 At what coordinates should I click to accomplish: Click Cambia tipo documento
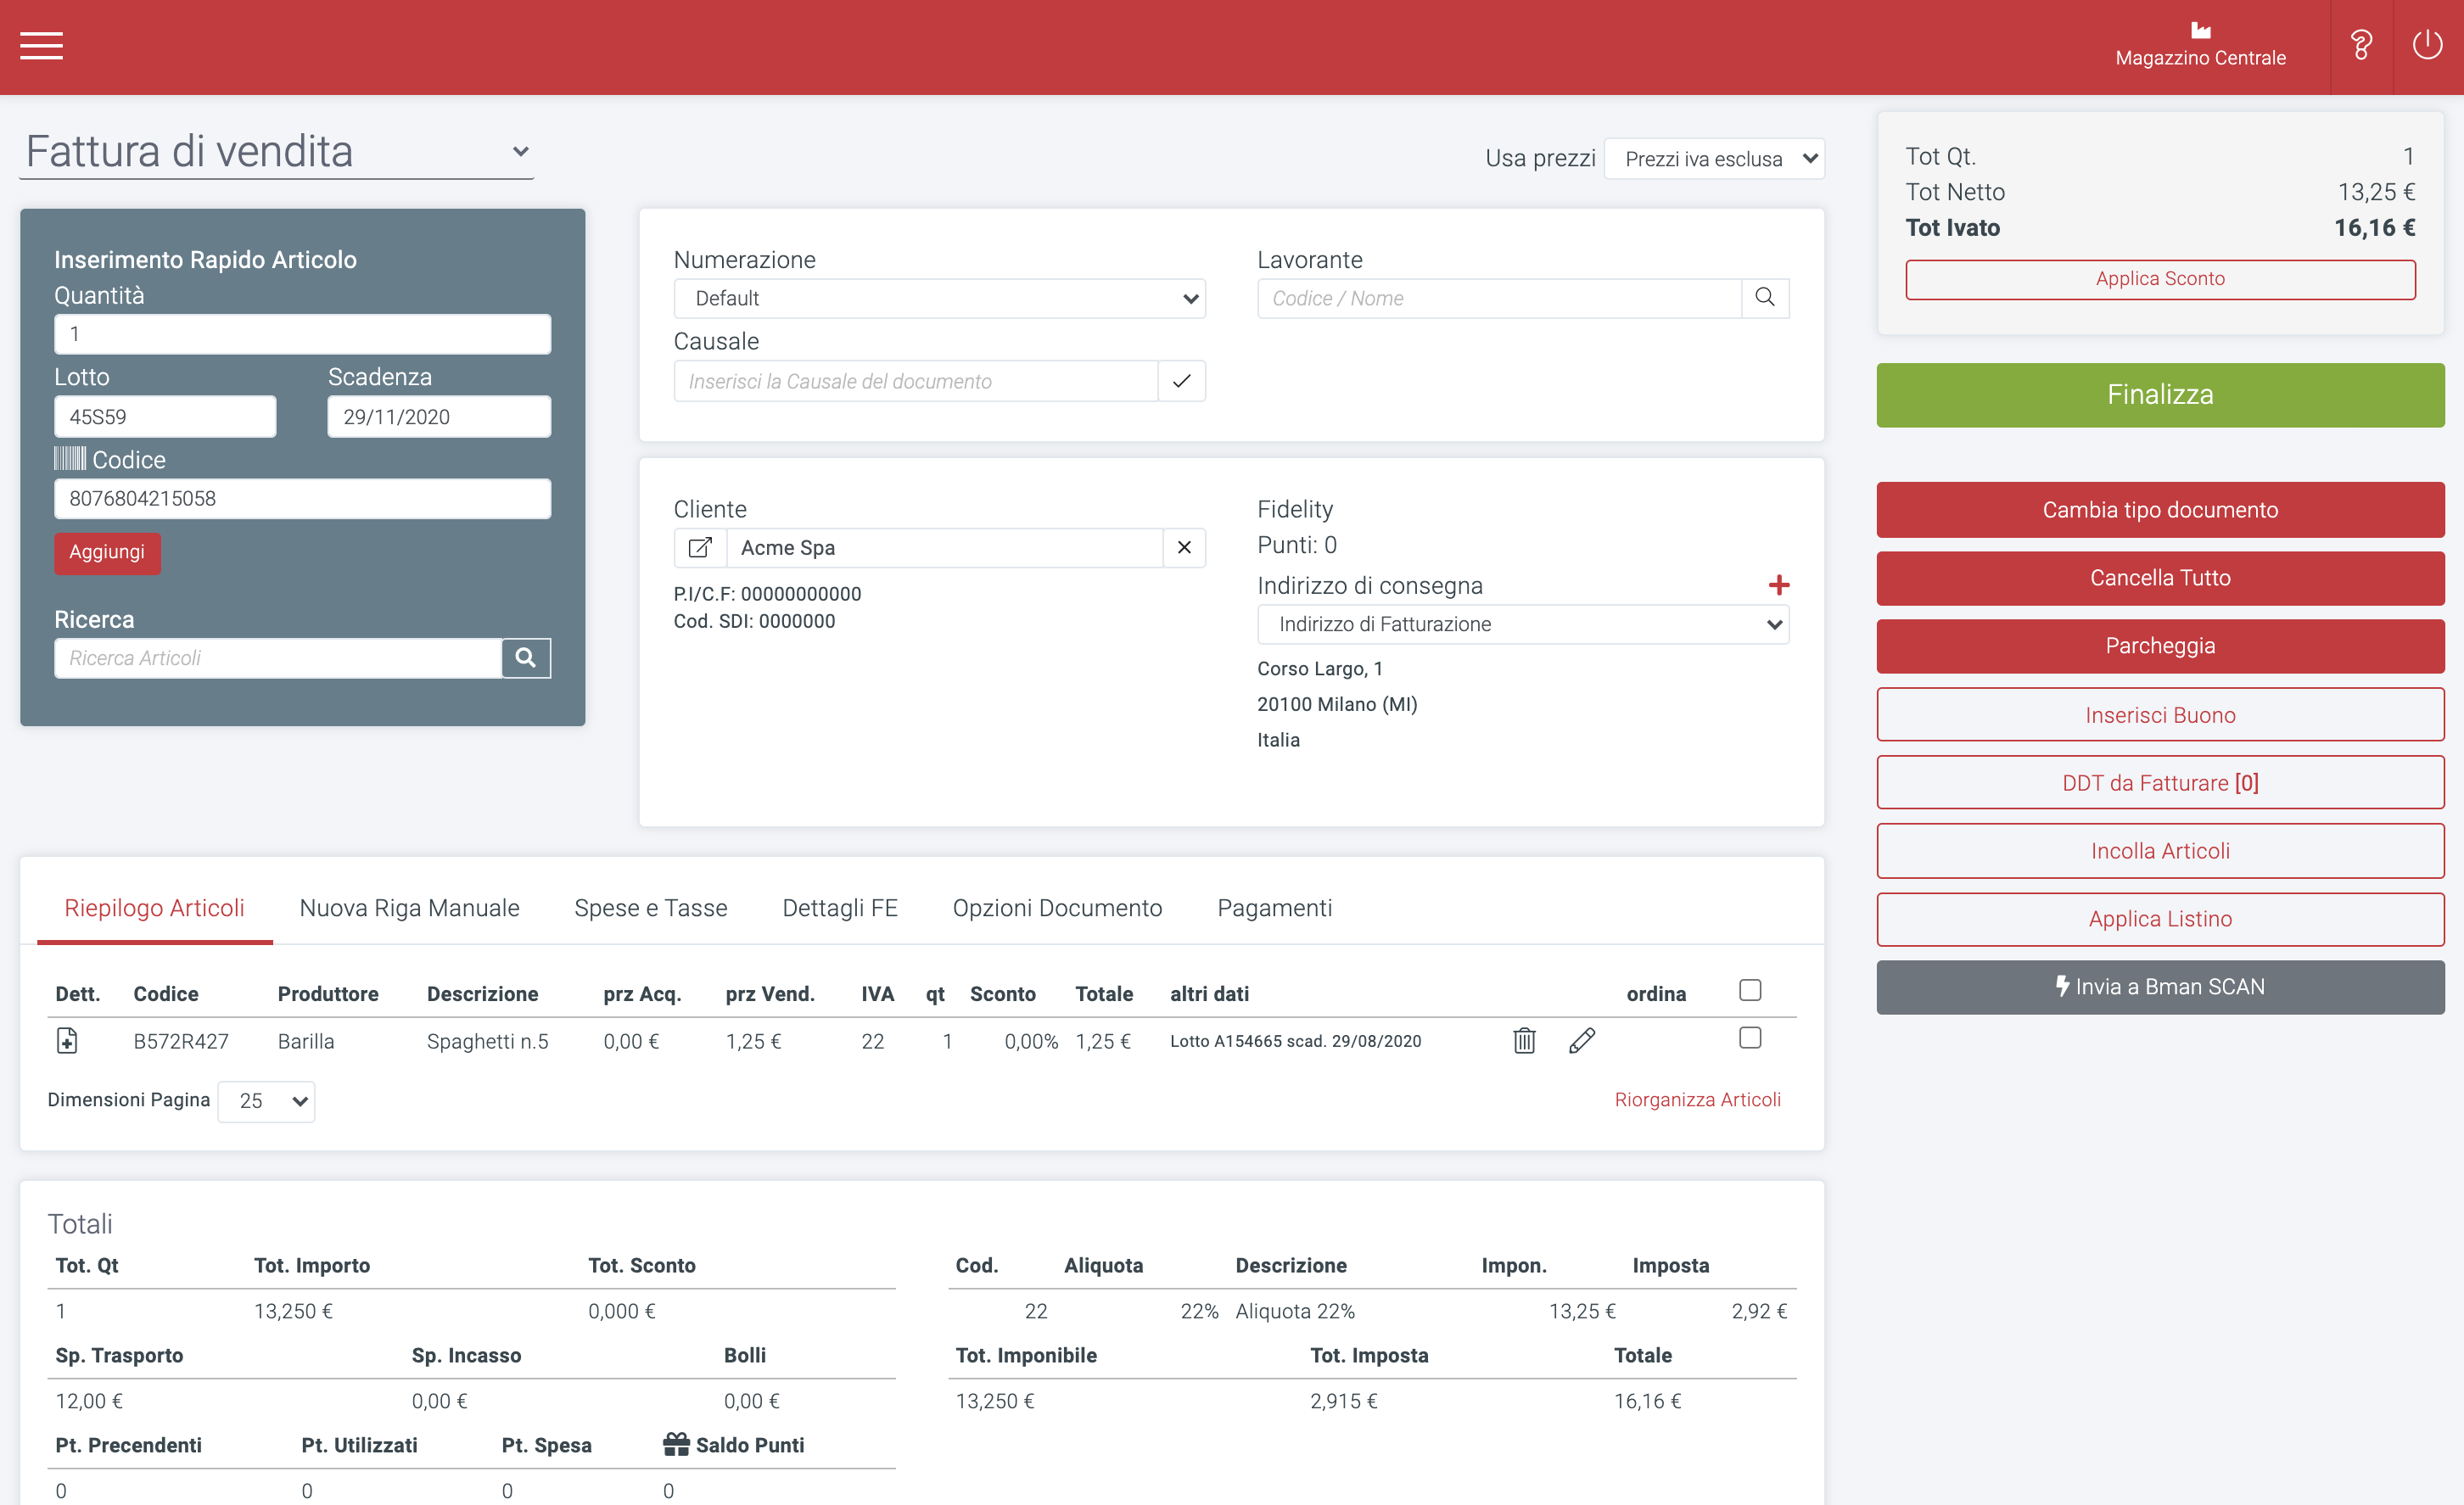click(2160, 510)
